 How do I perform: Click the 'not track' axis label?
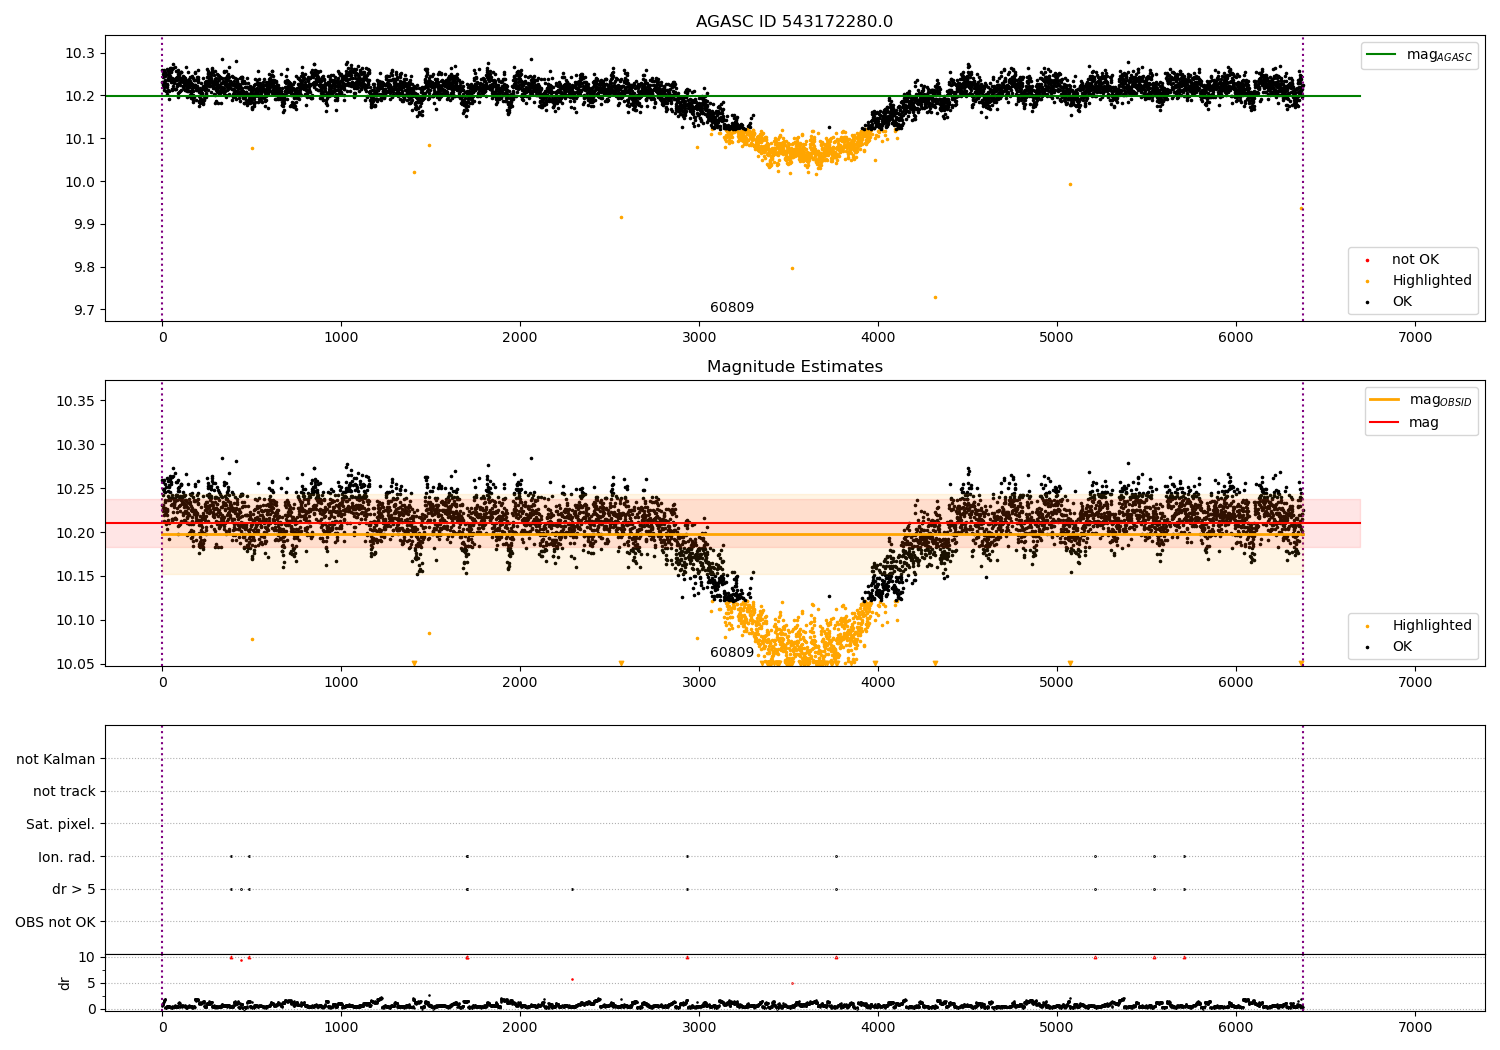pos(64,792)
